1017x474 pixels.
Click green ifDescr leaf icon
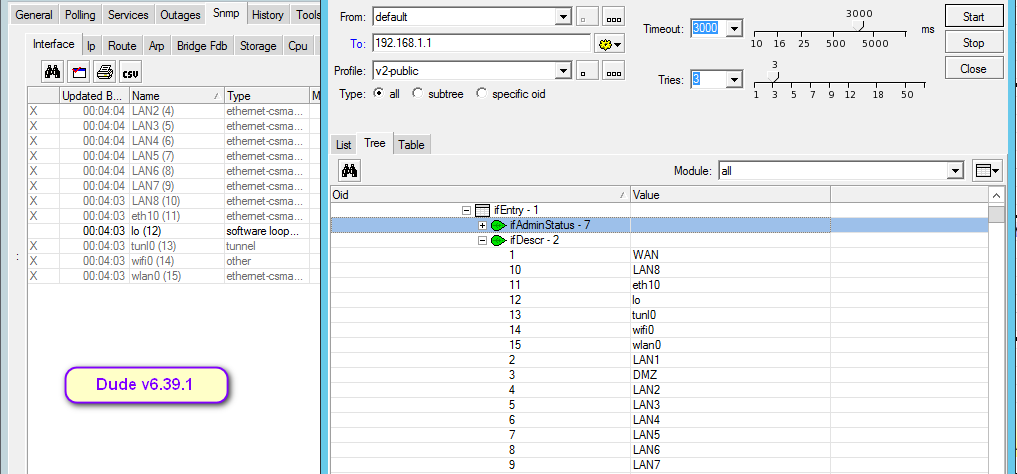point(498,241)
